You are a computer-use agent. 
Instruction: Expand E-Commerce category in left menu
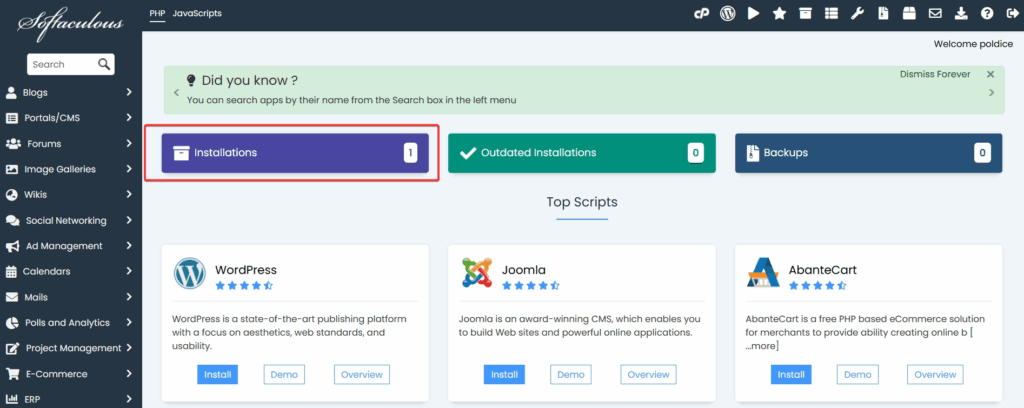click(x=70, y=374)
